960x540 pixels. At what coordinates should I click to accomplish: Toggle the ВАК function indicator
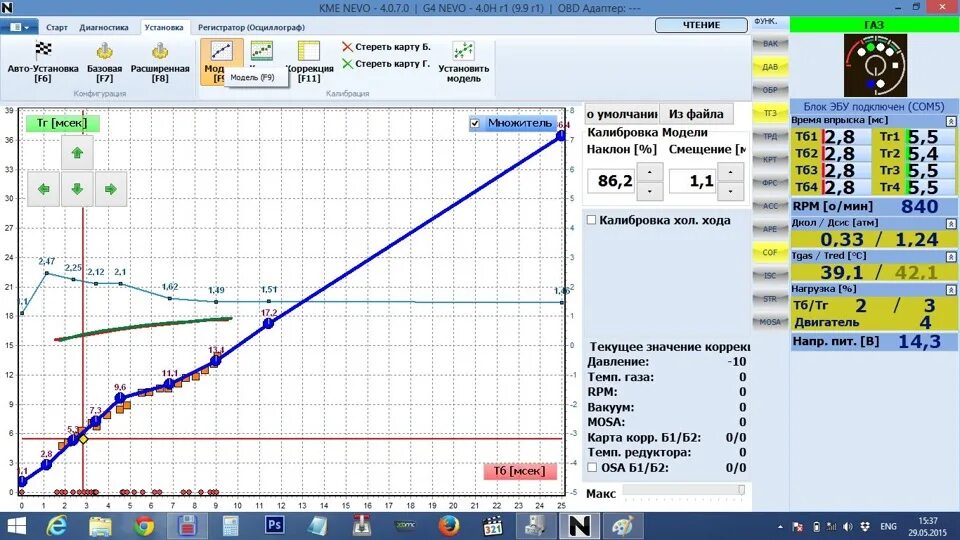tap(770, 43)
